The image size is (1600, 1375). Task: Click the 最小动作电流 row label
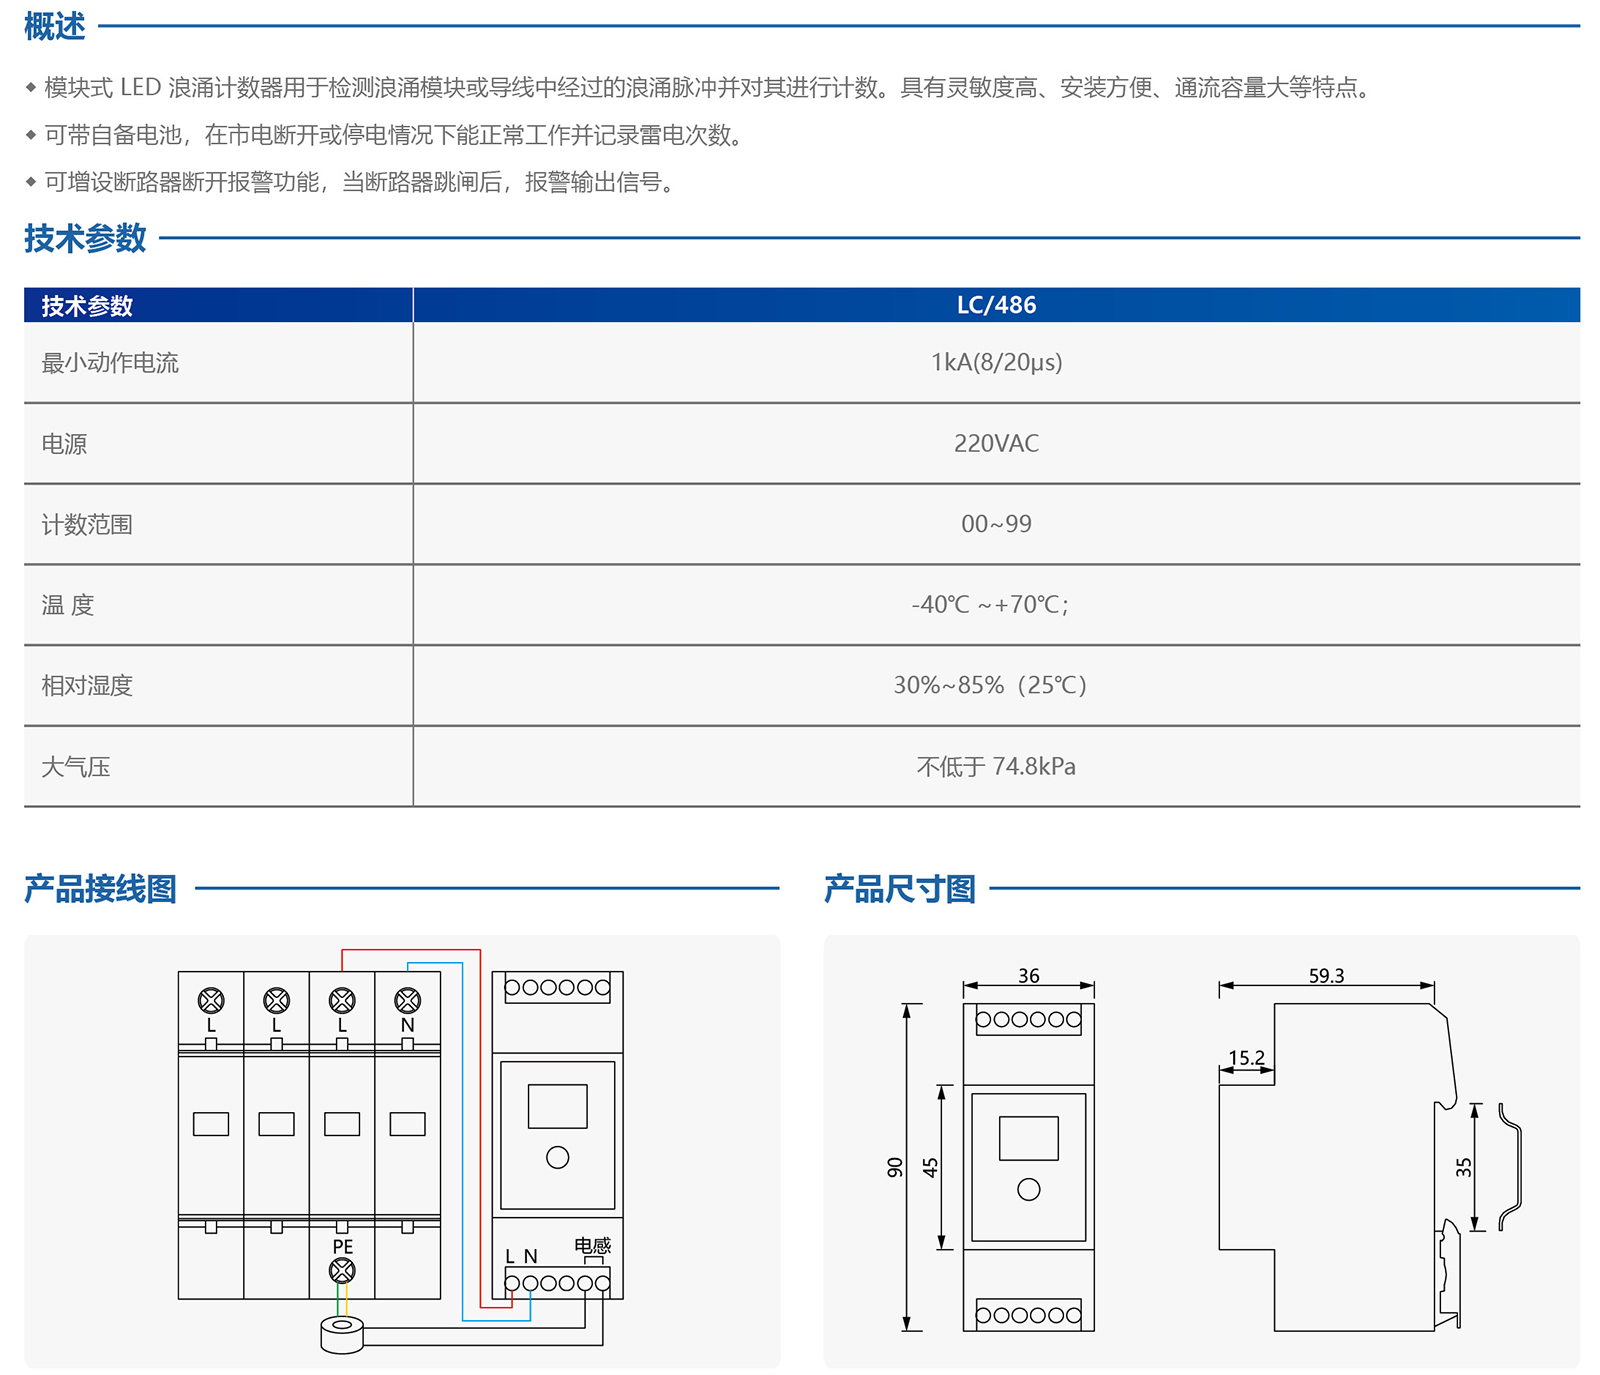pyautogui.click(x=110, y=363)
